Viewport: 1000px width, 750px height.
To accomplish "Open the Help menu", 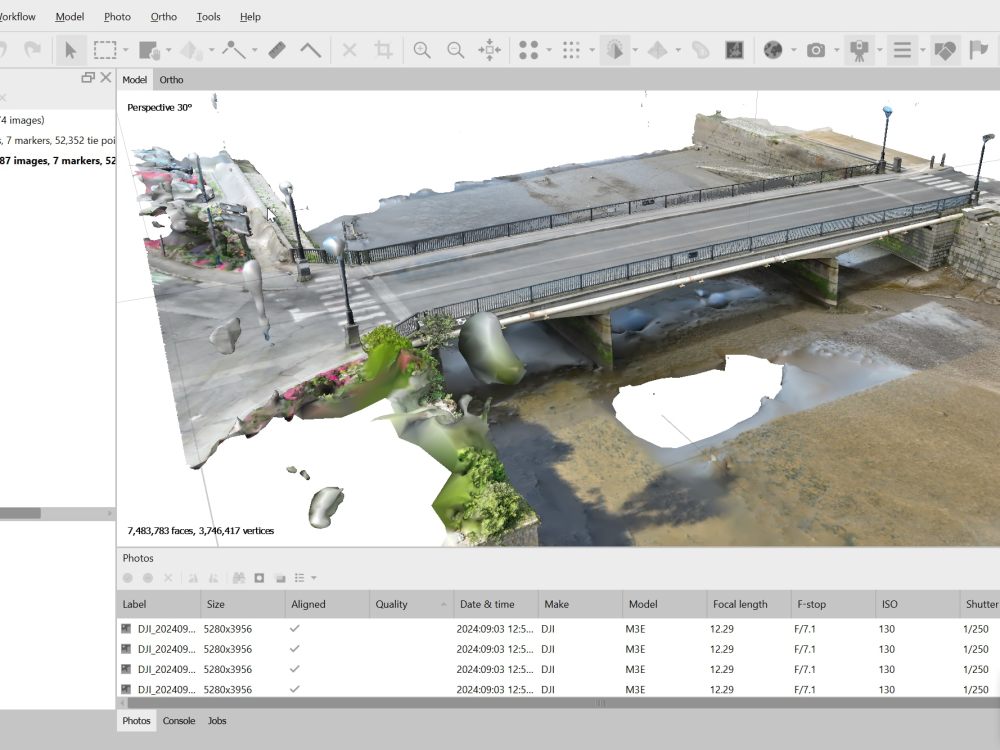I will (x=250, y=17).
